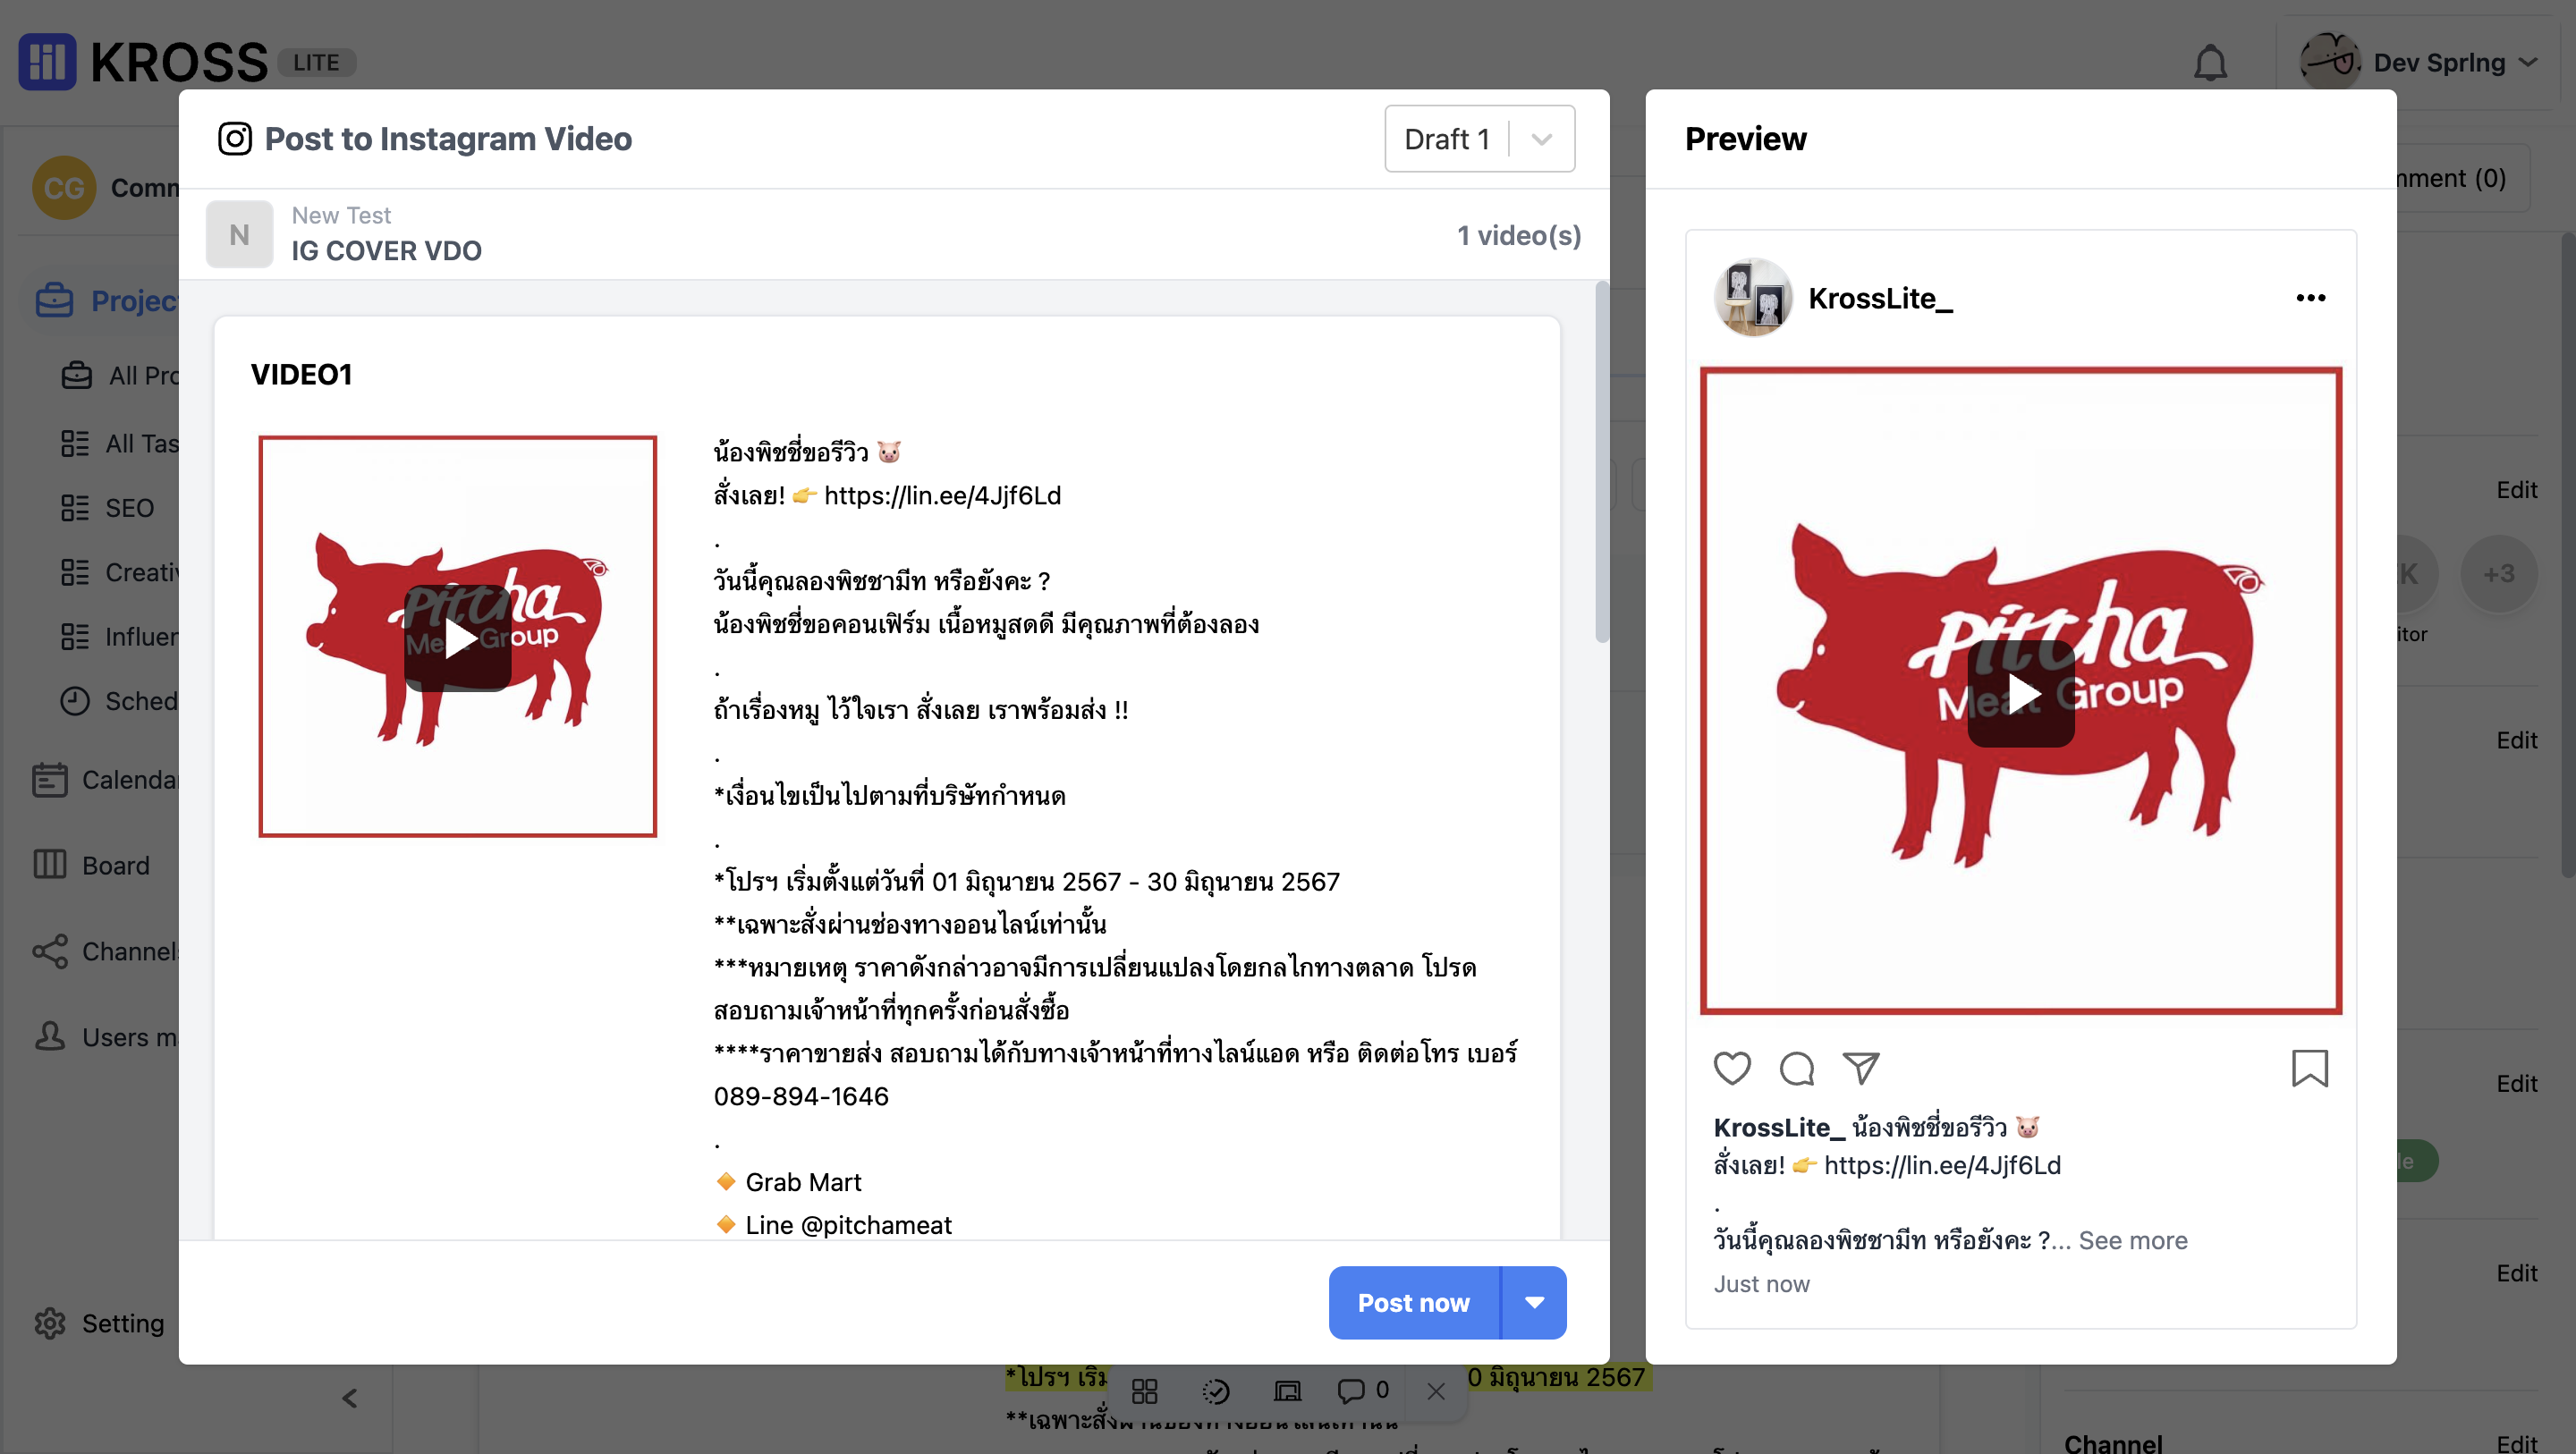Open Board in the sidebar
Image resolution: width=2576 pixels, height=1454 pixels.
[92, 865]
